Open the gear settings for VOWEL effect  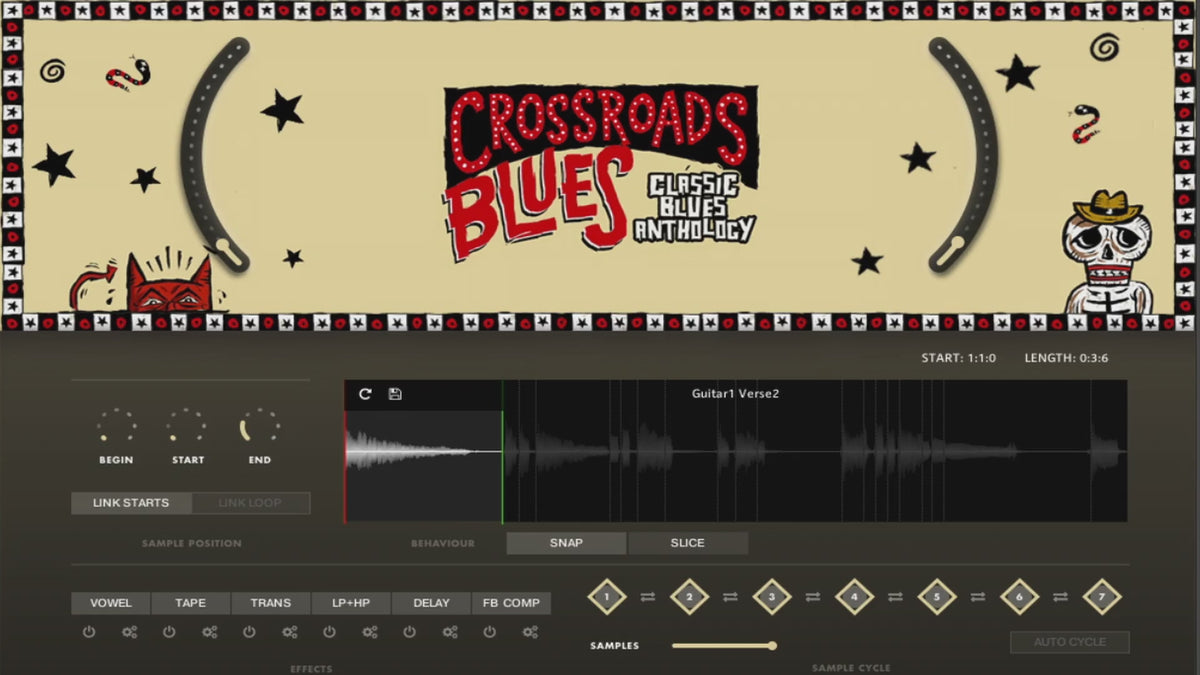(x=129, y=632)
